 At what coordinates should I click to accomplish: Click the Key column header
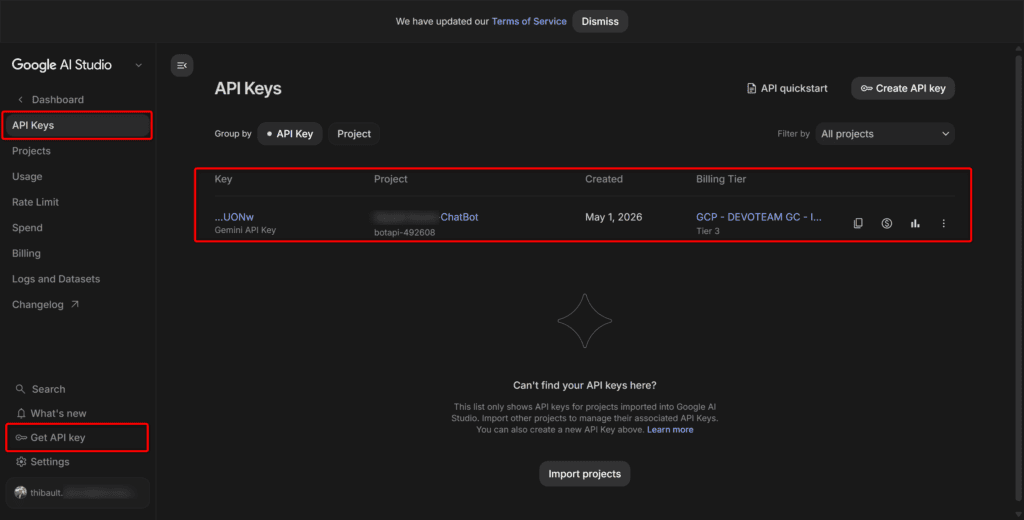coord(223,179)
